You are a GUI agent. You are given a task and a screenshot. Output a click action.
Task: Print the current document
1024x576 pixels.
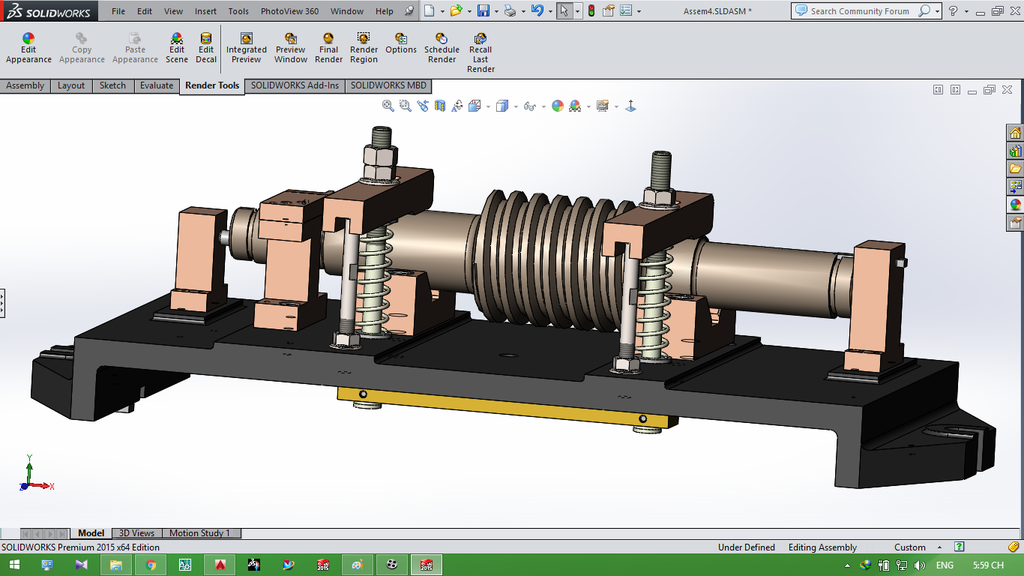pyautogui.click(x=510, y=10)
